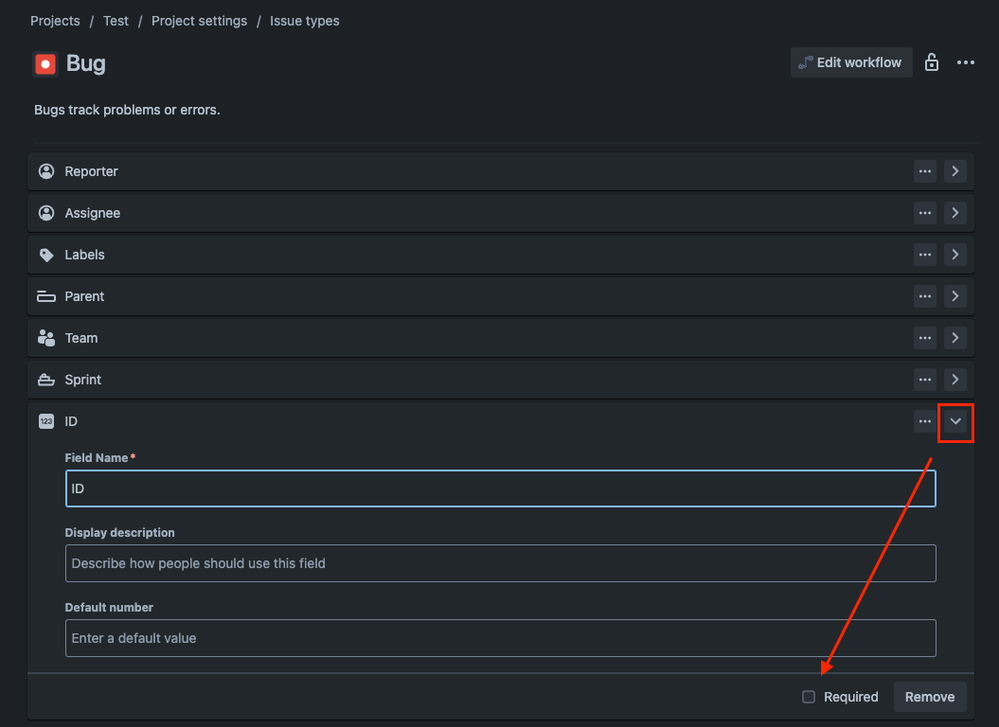The height and width of the screenshot is (727, 999).
Task: Click the Team people icon
Action: [46, 338]
